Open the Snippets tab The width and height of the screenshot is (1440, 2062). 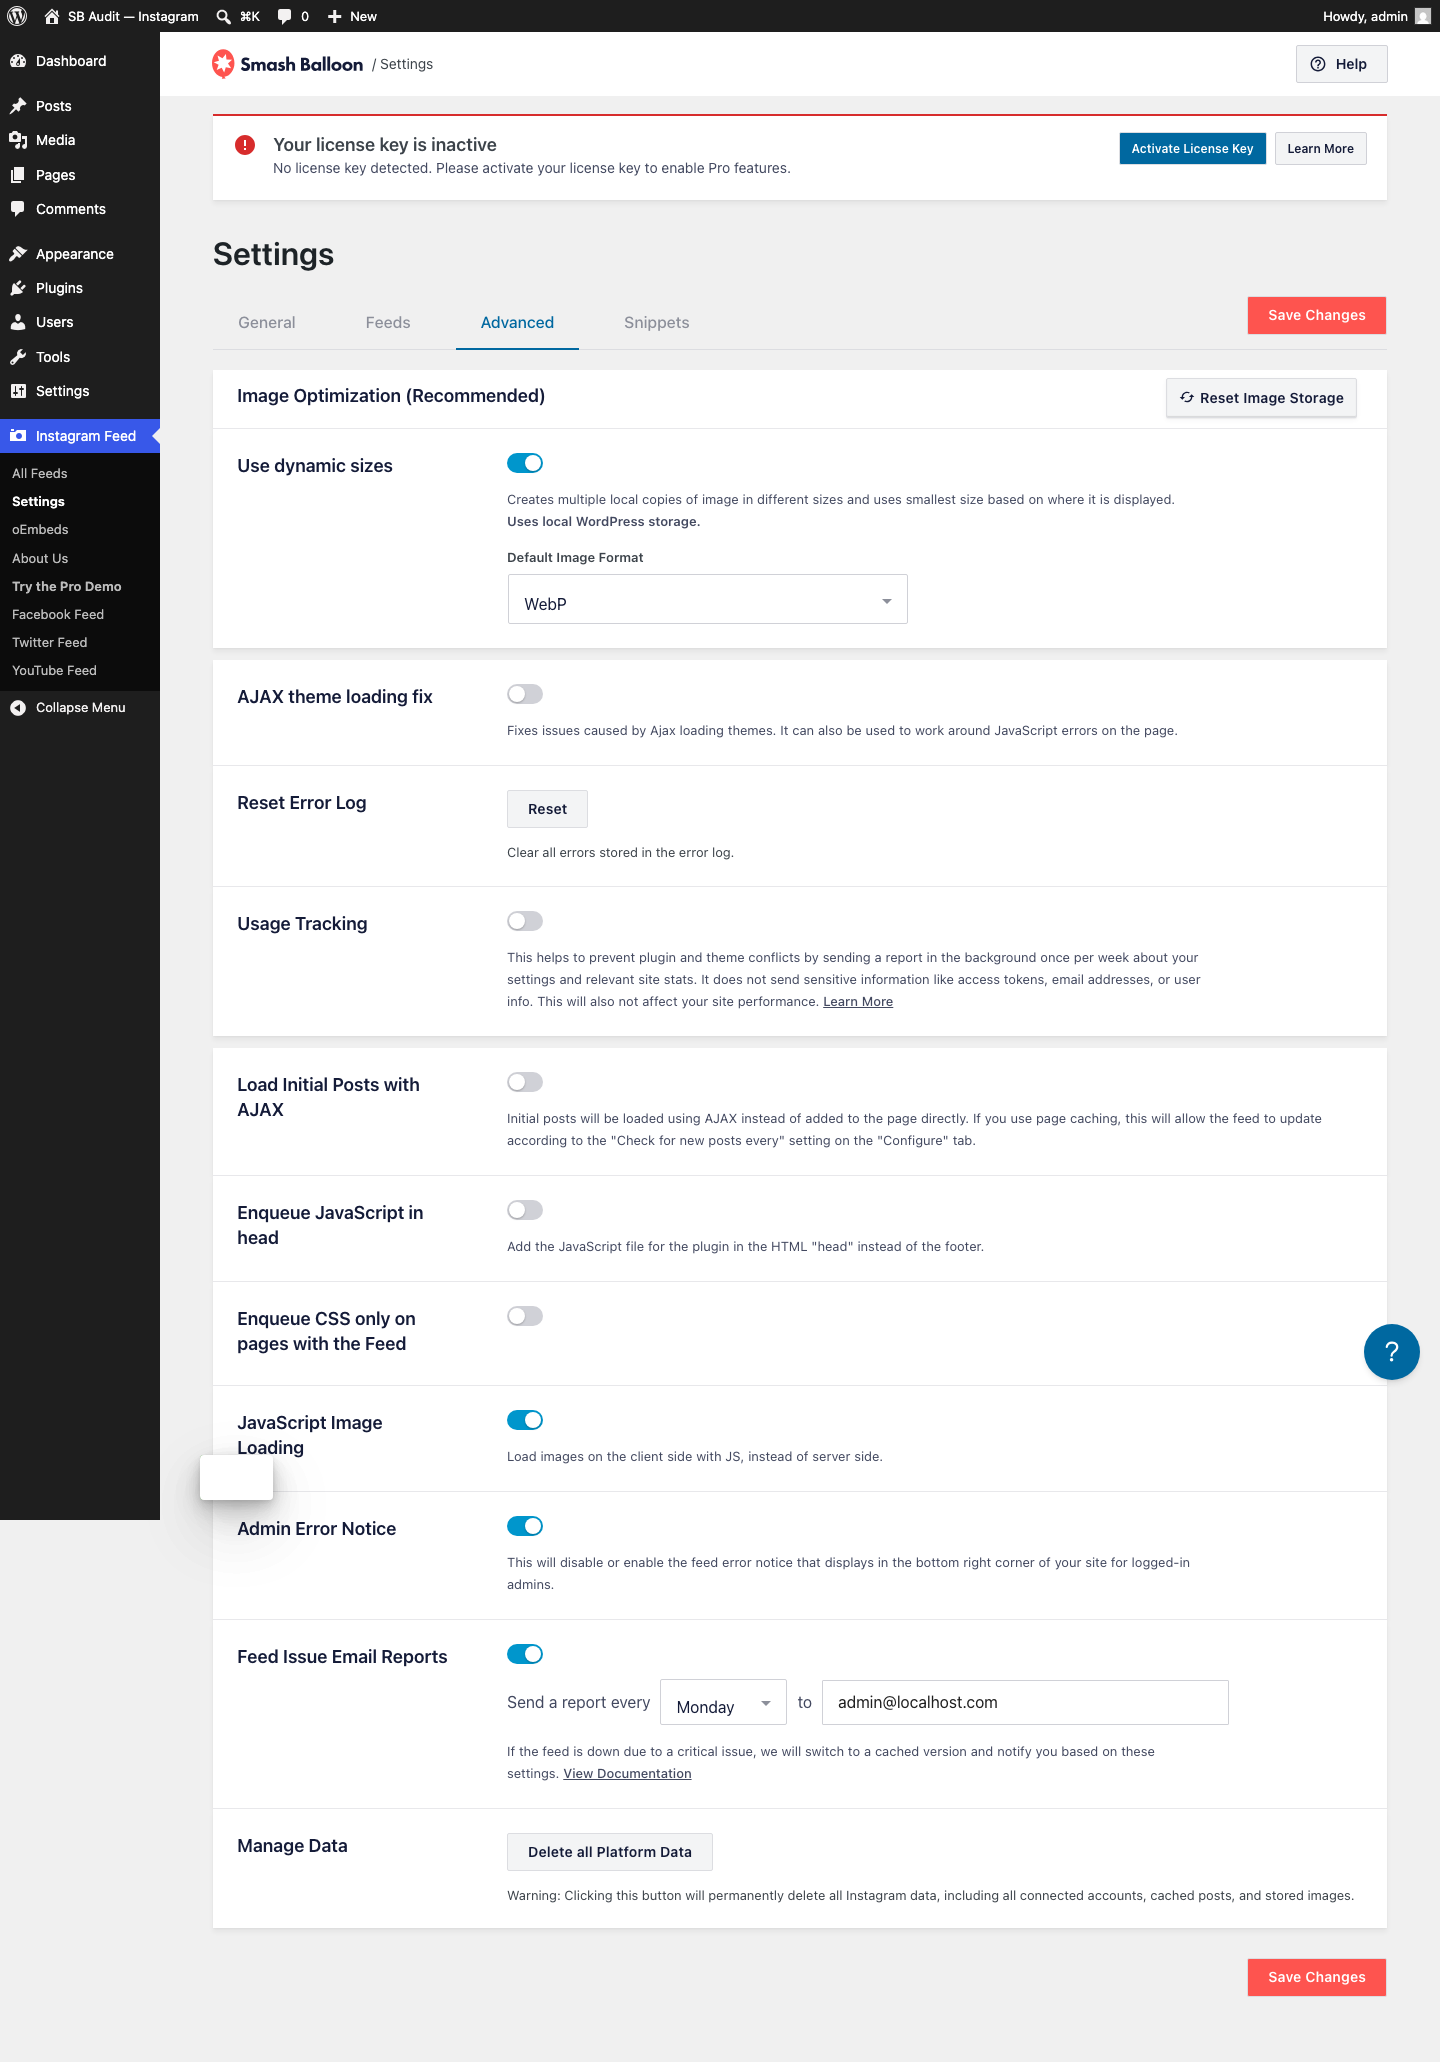[x=657, y=322]
